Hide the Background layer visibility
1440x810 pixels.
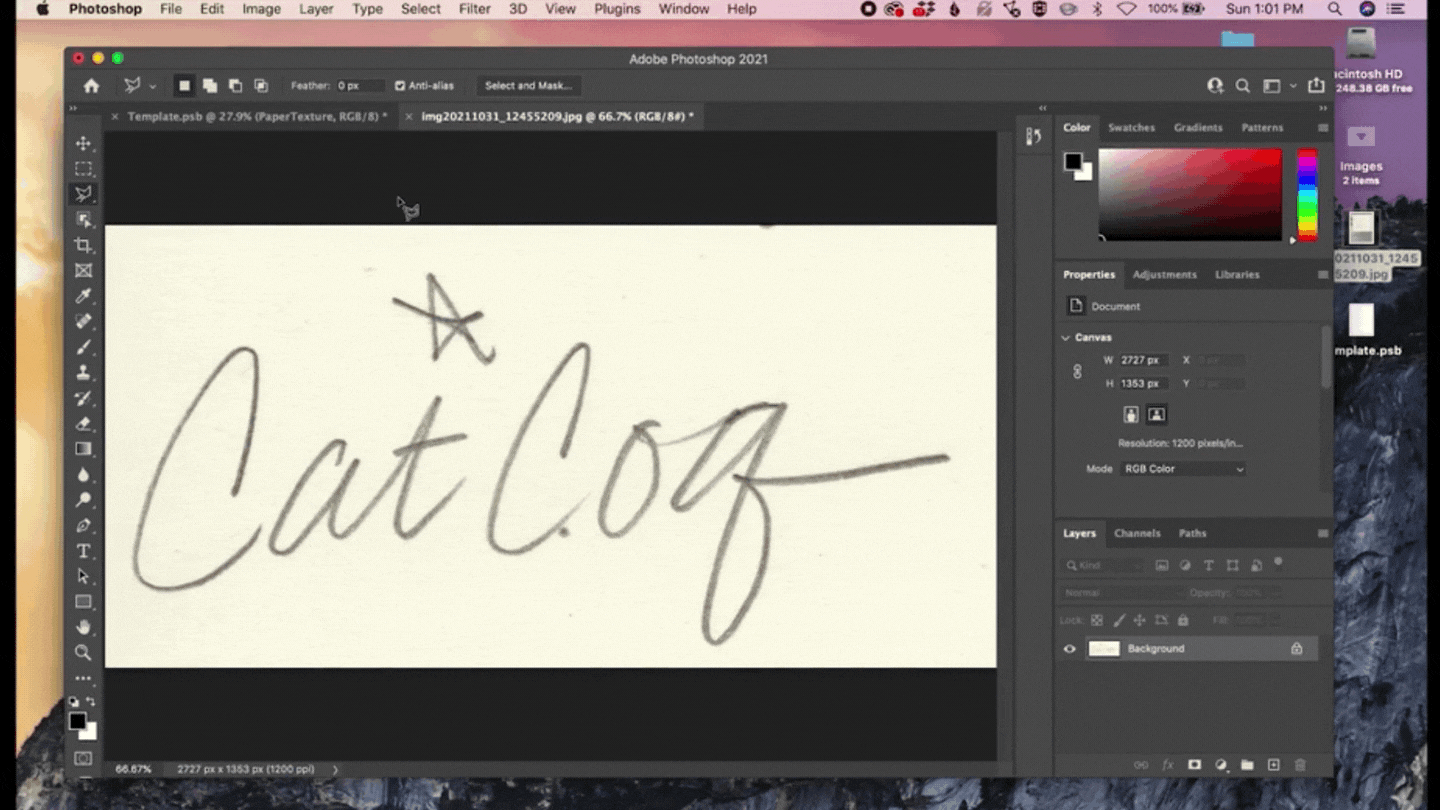tap(1069, 648)
